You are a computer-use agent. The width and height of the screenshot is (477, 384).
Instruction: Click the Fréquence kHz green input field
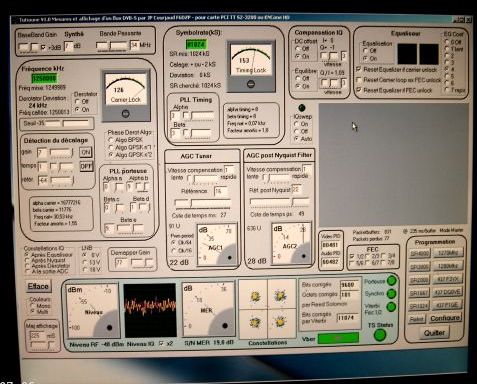(x=44, y=78)
